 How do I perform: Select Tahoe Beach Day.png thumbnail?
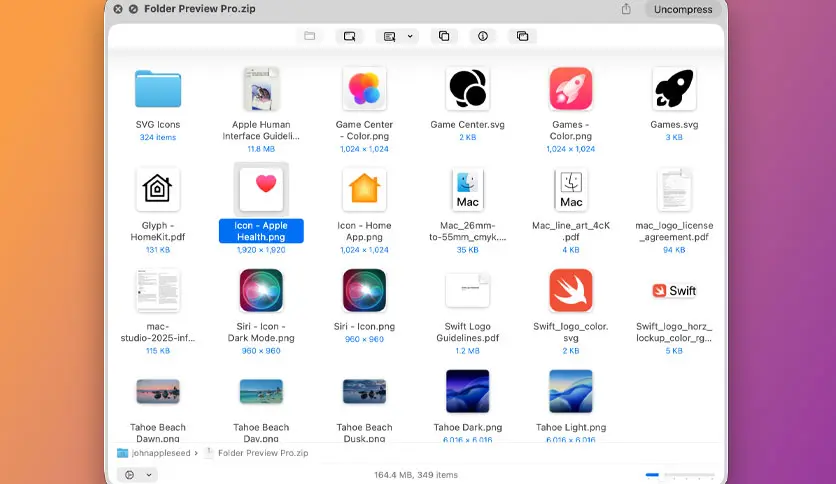[x=261, y=391]
